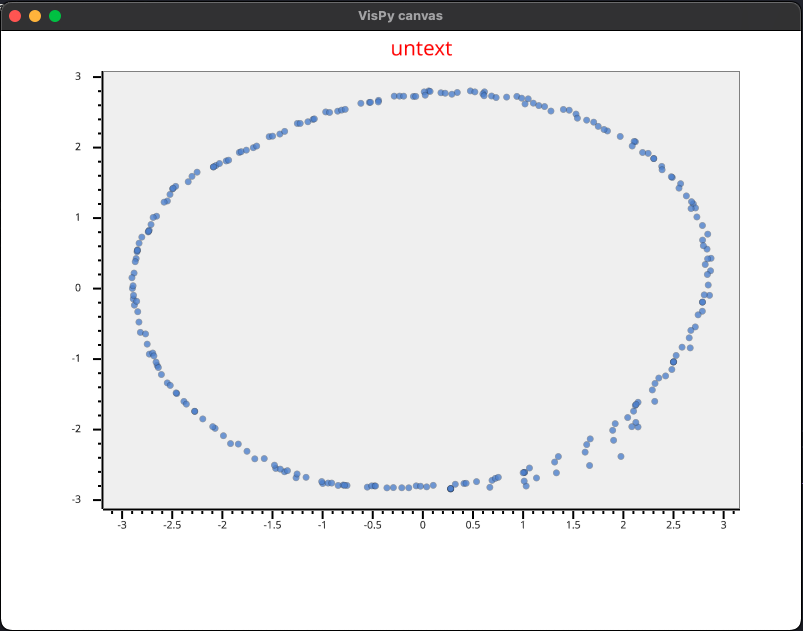Click y-axis tick label '-1'
Screen dimensions: 803x631
point(76,359)
